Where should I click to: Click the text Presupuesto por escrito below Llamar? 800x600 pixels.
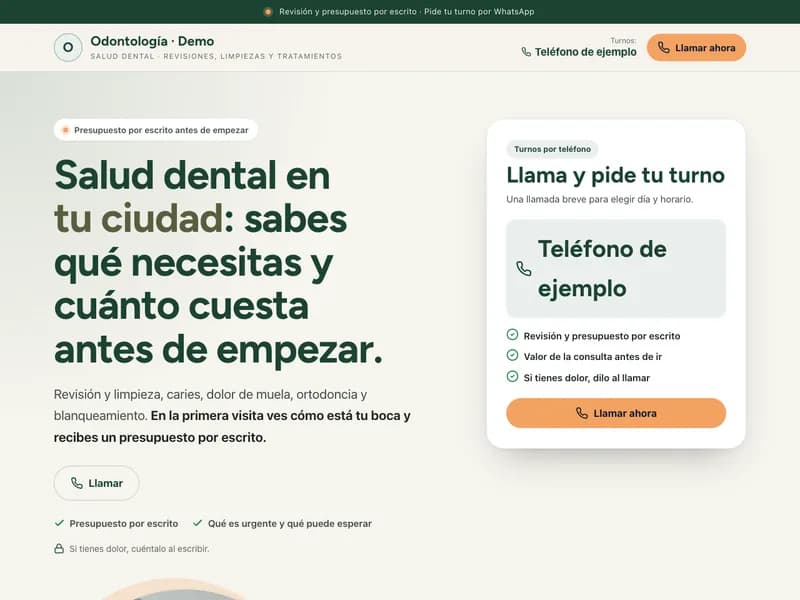[x=124, y=523]
